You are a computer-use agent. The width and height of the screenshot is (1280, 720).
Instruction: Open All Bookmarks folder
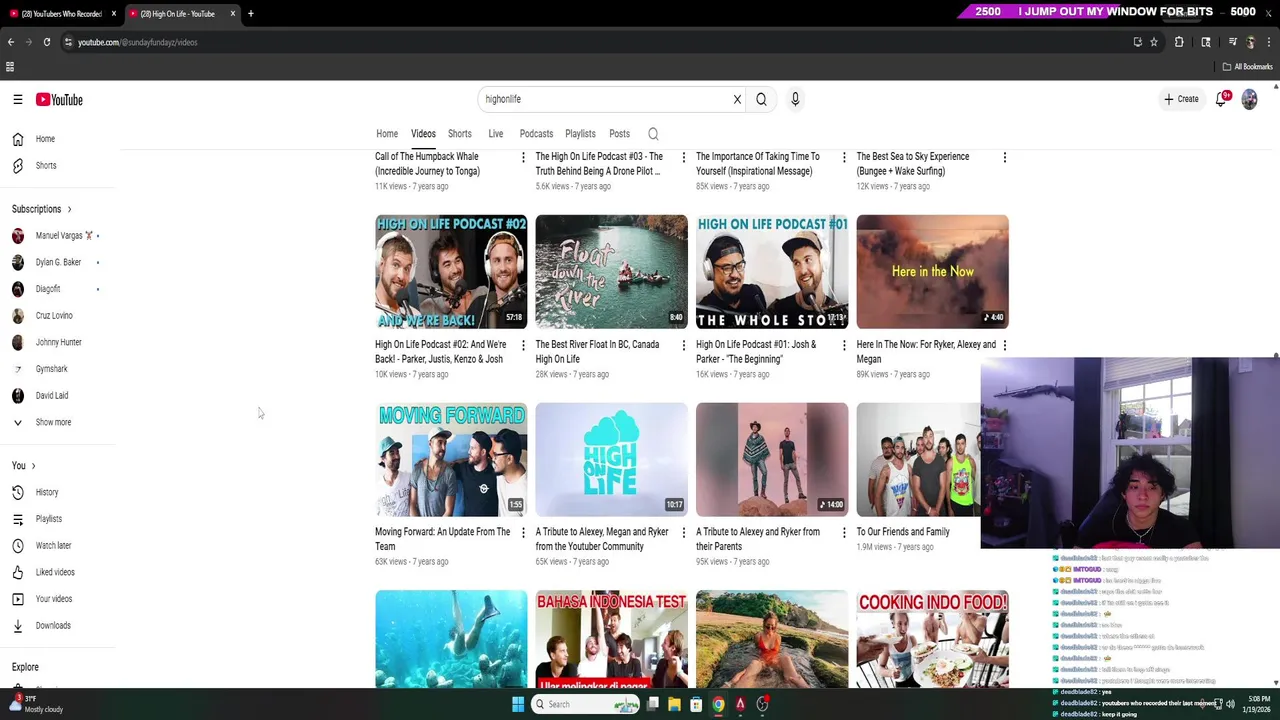[1247, 67]
